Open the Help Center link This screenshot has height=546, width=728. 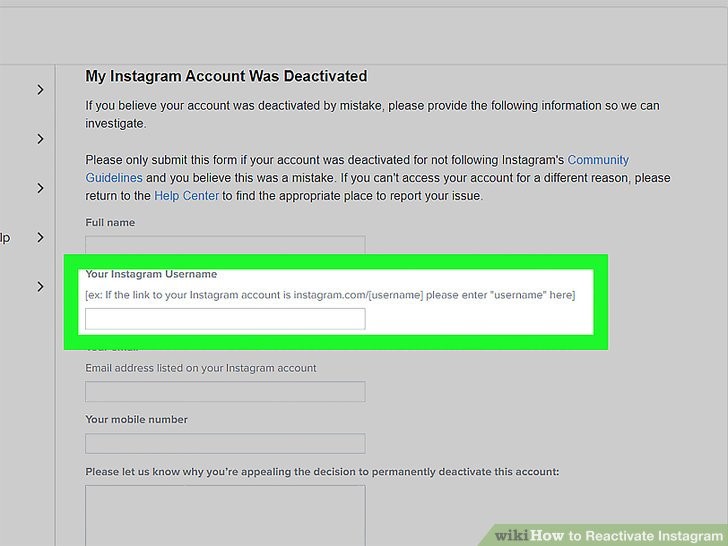tap(186, 196)
